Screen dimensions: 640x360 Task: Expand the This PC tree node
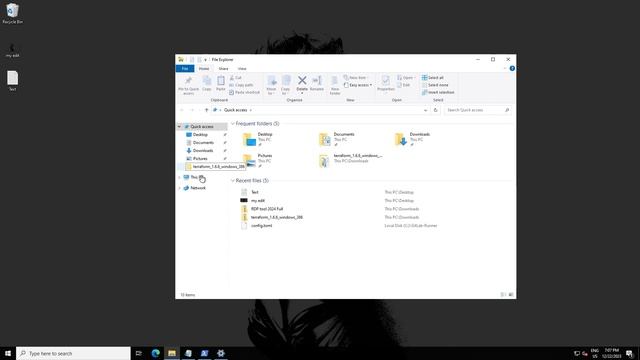[179, 177]
